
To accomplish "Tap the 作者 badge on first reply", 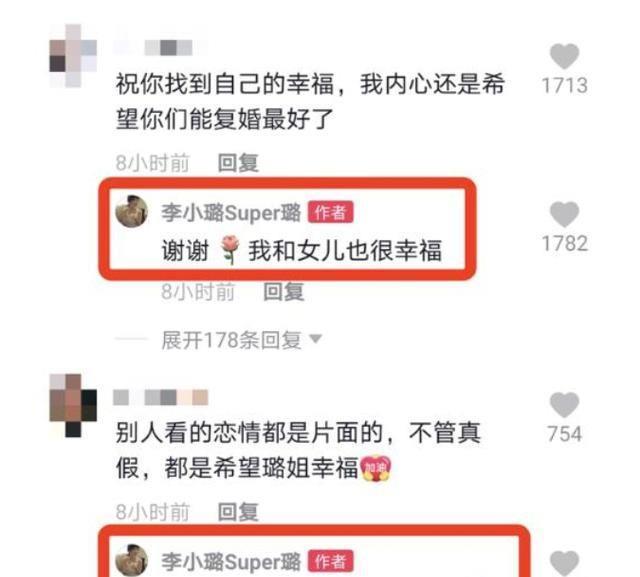I will pyautogui.click(x=330, y=212).
